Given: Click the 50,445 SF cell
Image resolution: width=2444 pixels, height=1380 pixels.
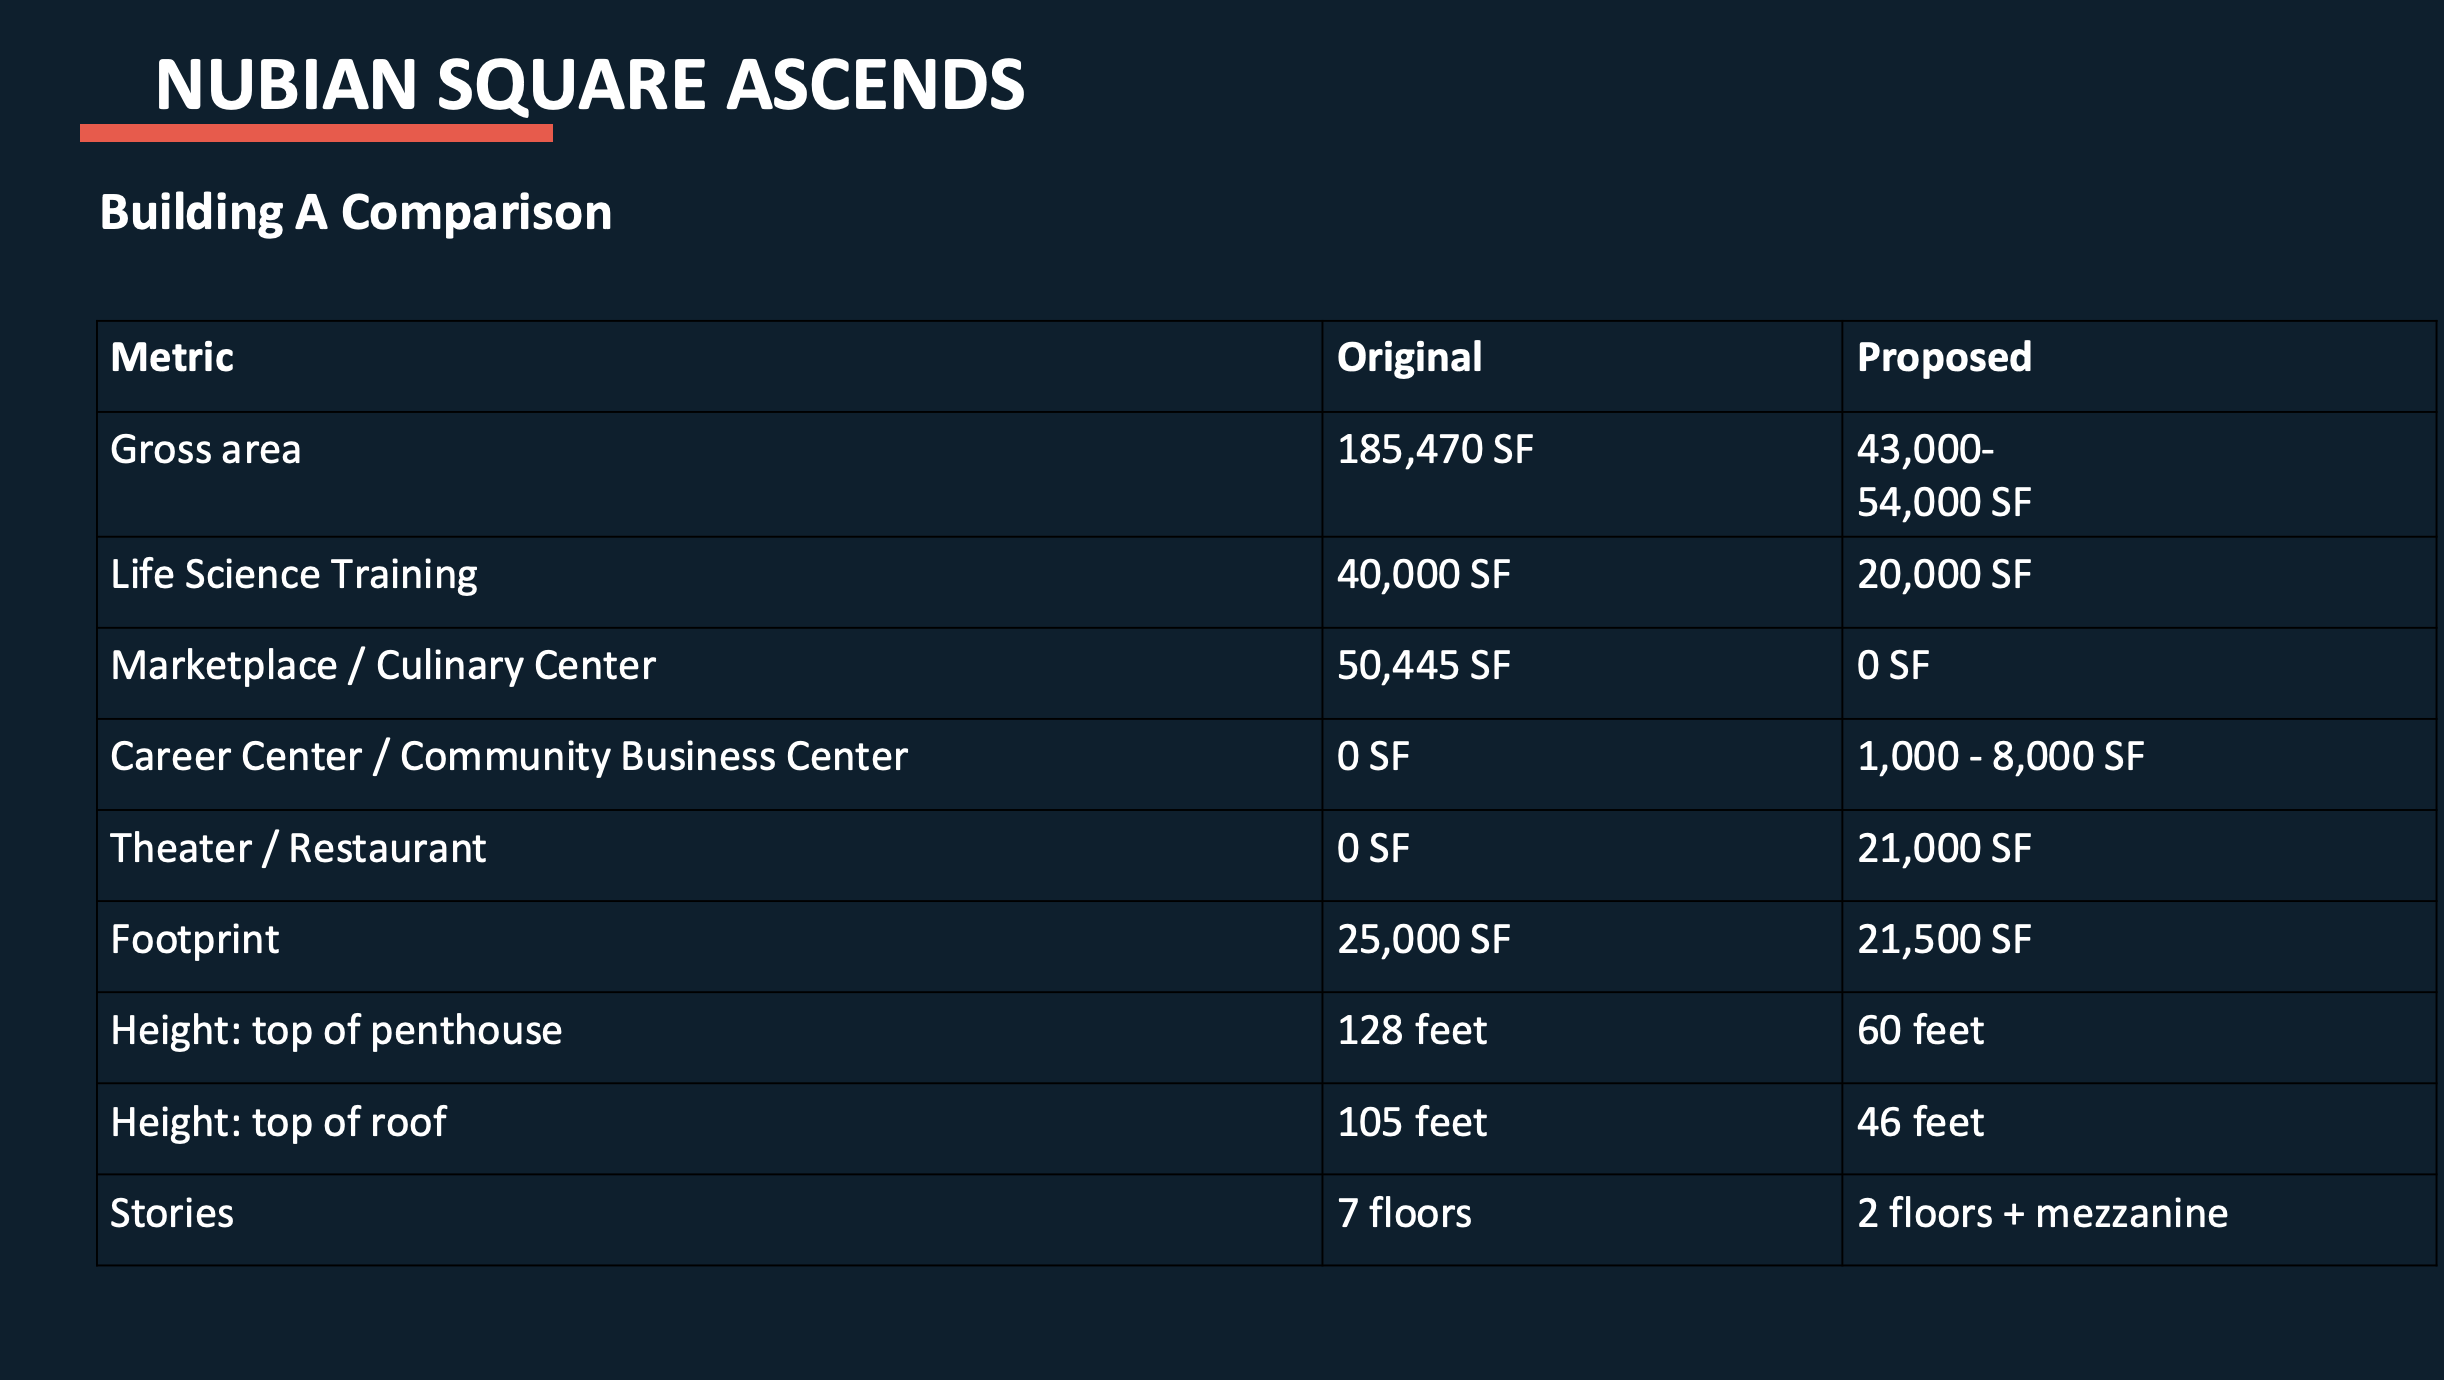Looking at the screenshot, I should (1424, 666).
